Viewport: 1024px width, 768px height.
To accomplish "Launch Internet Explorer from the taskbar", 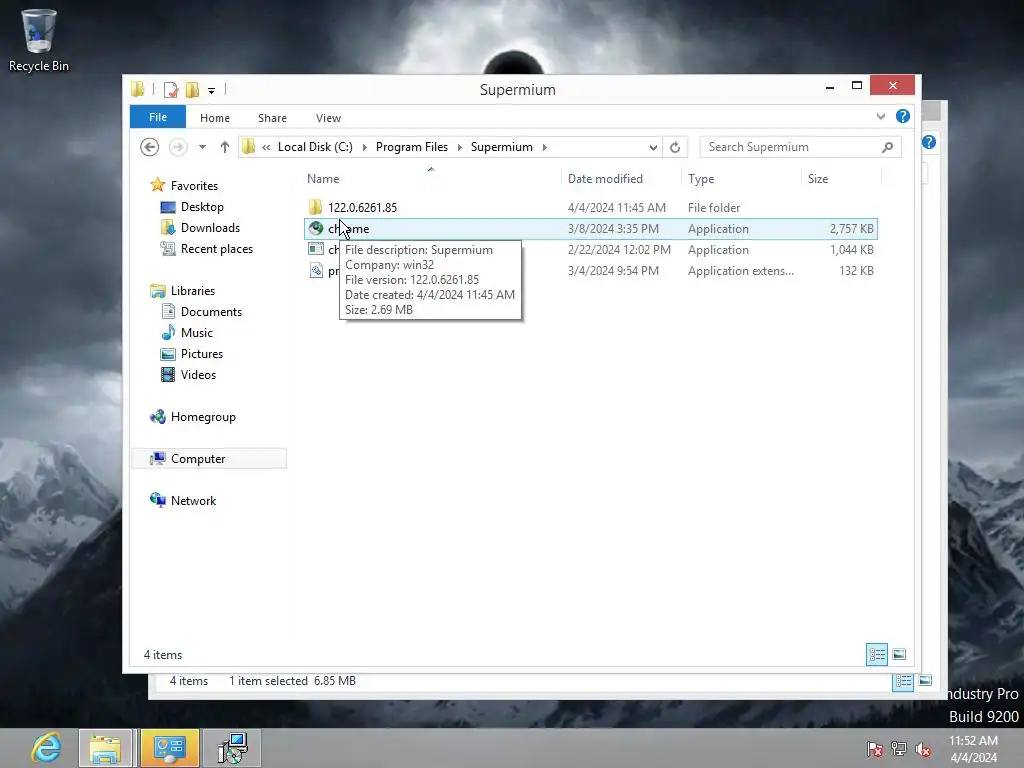I will pyautogui.click(x=46, y=748).
